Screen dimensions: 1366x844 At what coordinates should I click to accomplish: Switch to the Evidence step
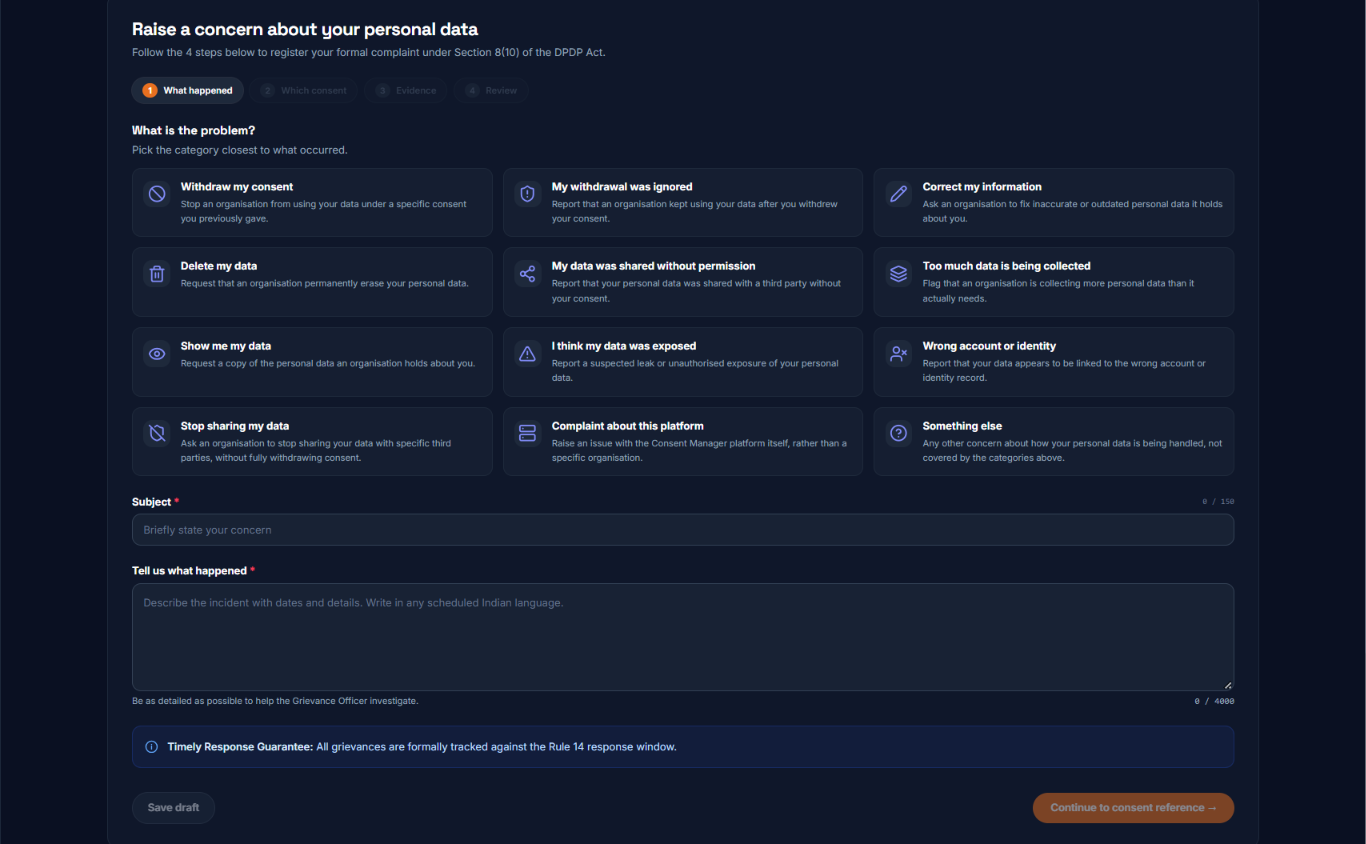(x=406, y=90)
